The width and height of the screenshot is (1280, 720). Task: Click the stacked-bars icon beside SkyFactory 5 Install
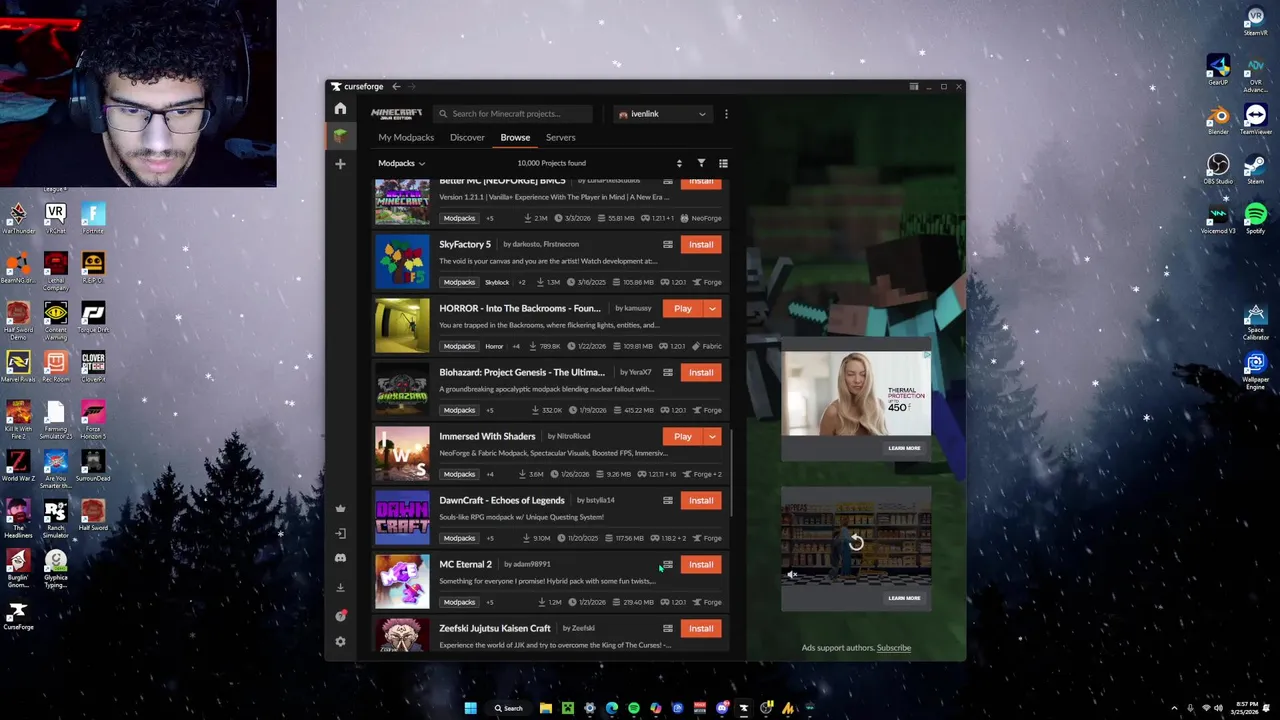click(x=667, y=244)
